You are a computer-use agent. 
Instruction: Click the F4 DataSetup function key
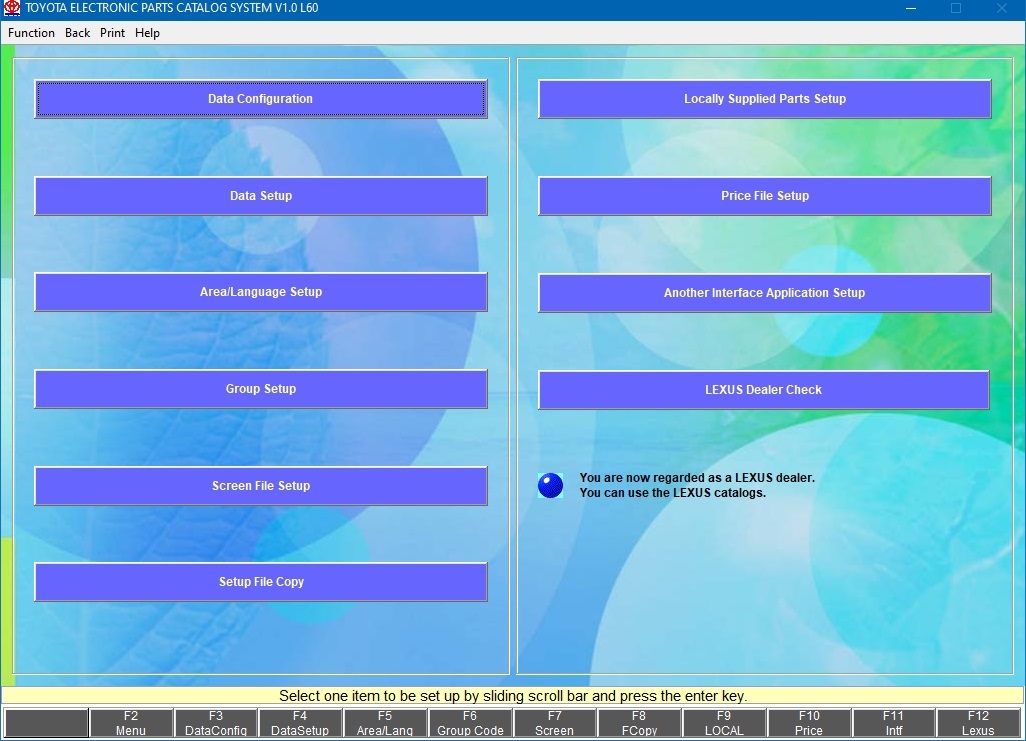tap(300, 723)
